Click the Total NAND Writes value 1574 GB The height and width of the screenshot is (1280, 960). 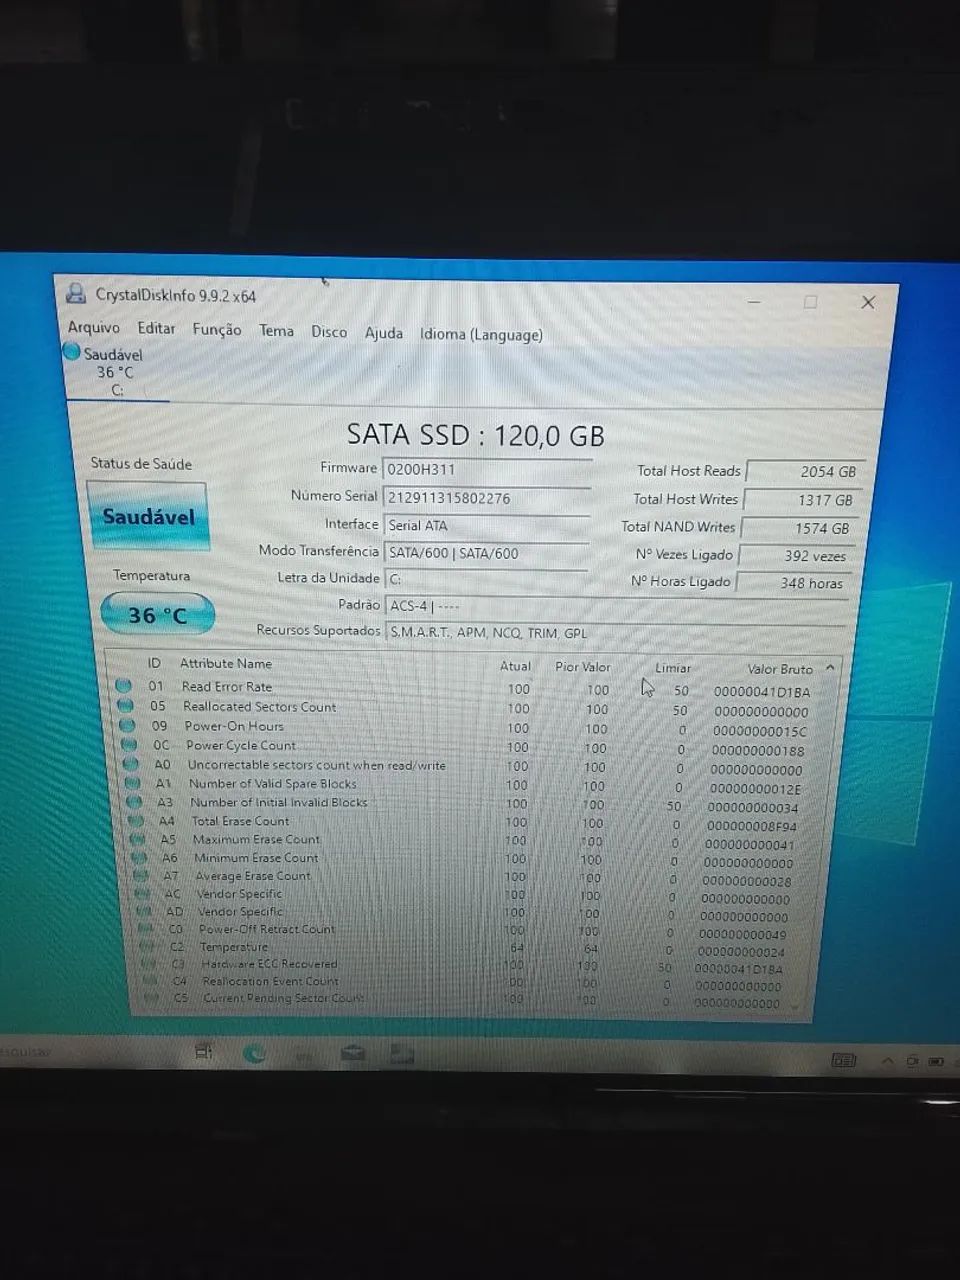(x=798, y=528)
